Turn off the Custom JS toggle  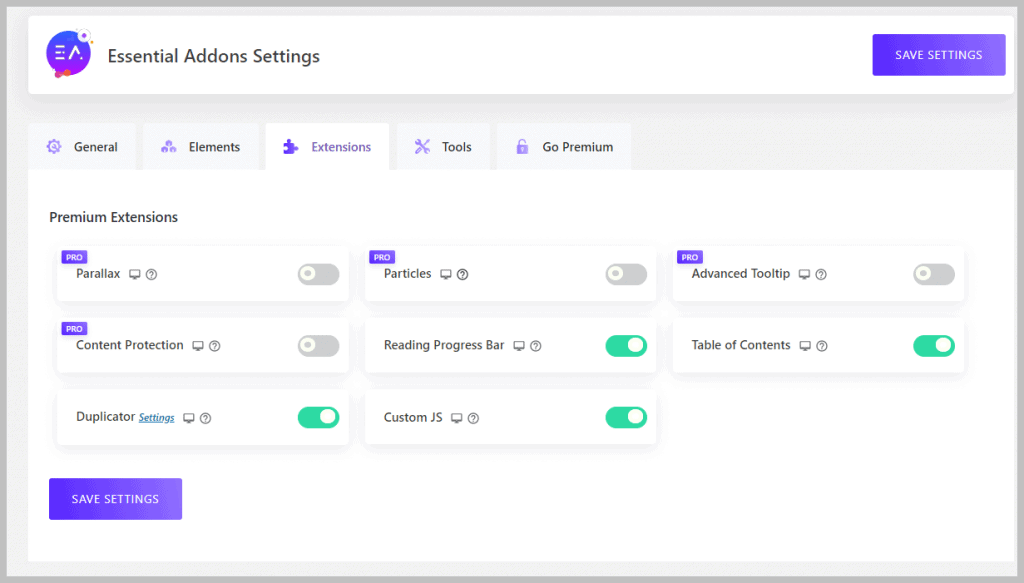tap(626, 417)
